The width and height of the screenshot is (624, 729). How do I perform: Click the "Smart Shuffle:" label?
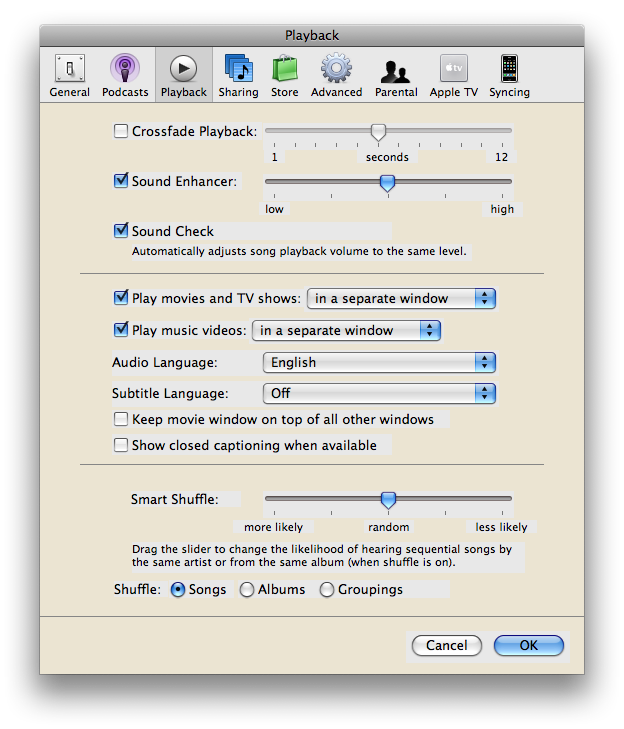175,499
